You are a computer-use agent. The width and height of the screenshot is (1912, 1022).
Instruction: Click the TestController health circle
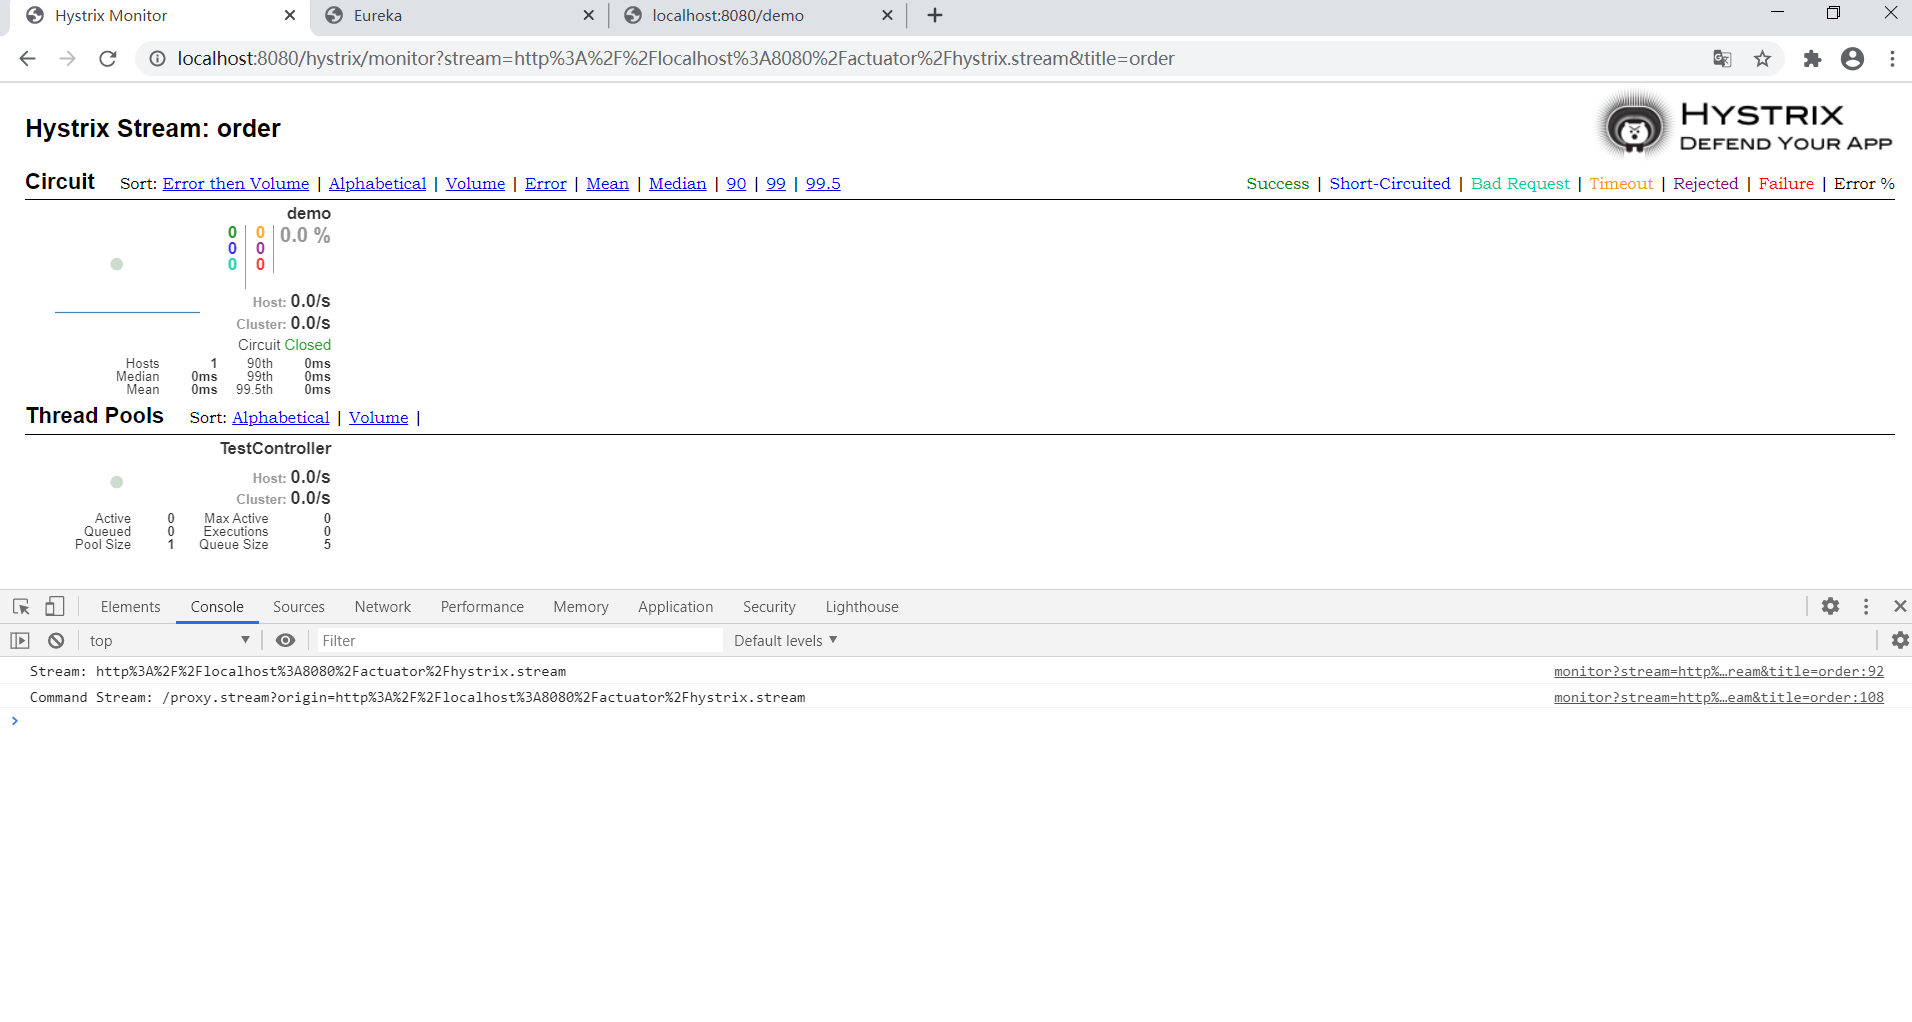(117, 482)
